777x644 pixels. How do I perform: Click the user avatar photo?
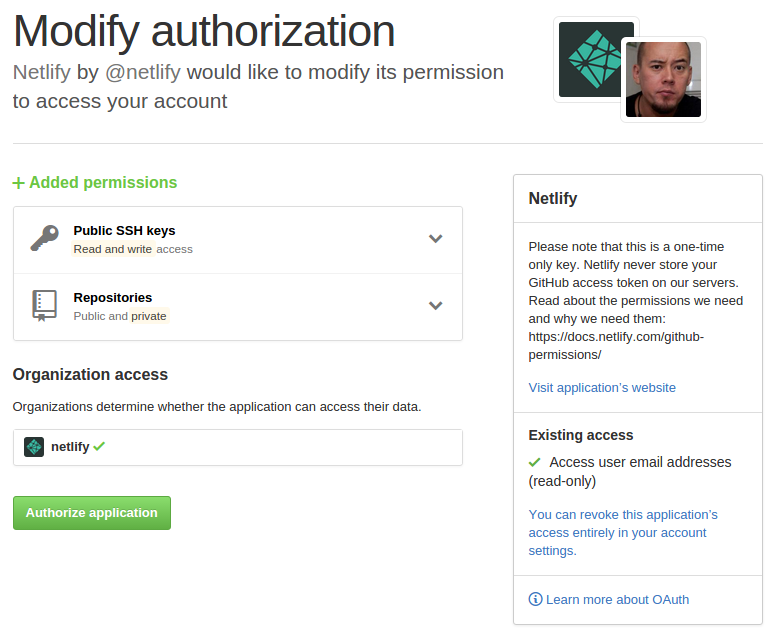tap(663, 80)
